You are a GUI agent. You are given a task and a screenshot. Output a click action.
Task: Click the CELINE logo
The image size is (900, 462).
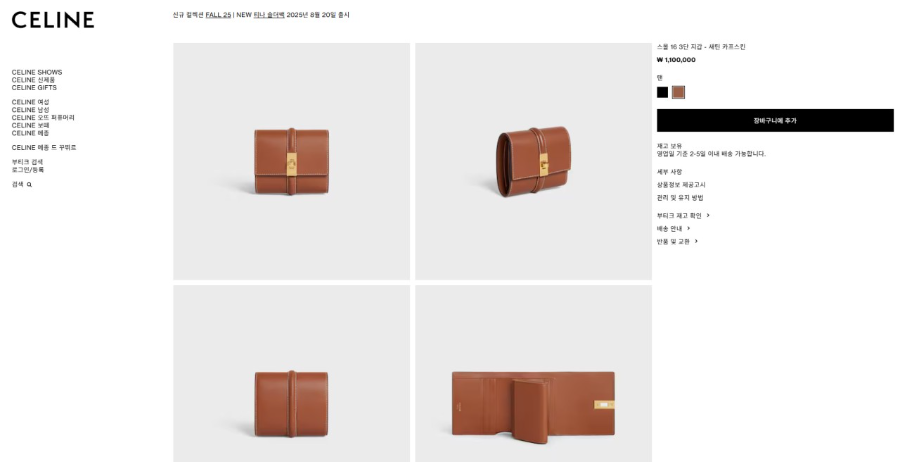(53, 20)
